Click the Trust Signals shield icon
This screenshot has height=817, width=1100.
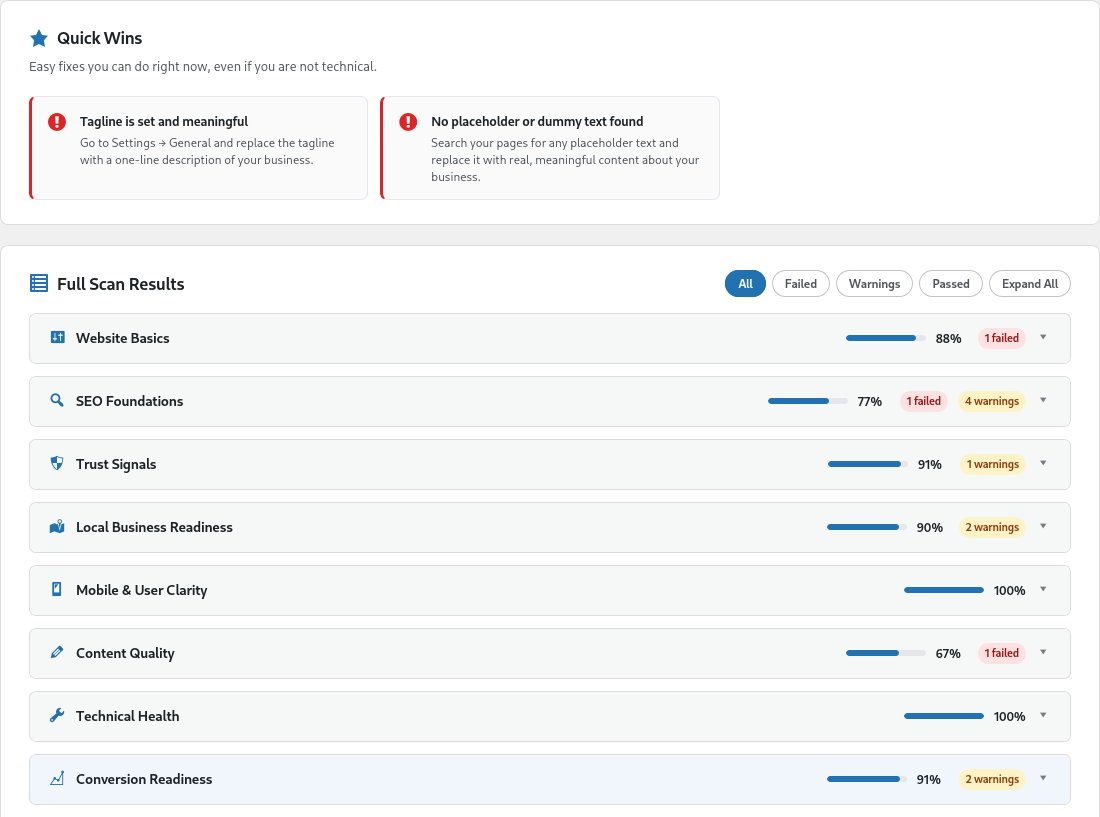coord(57,464)
